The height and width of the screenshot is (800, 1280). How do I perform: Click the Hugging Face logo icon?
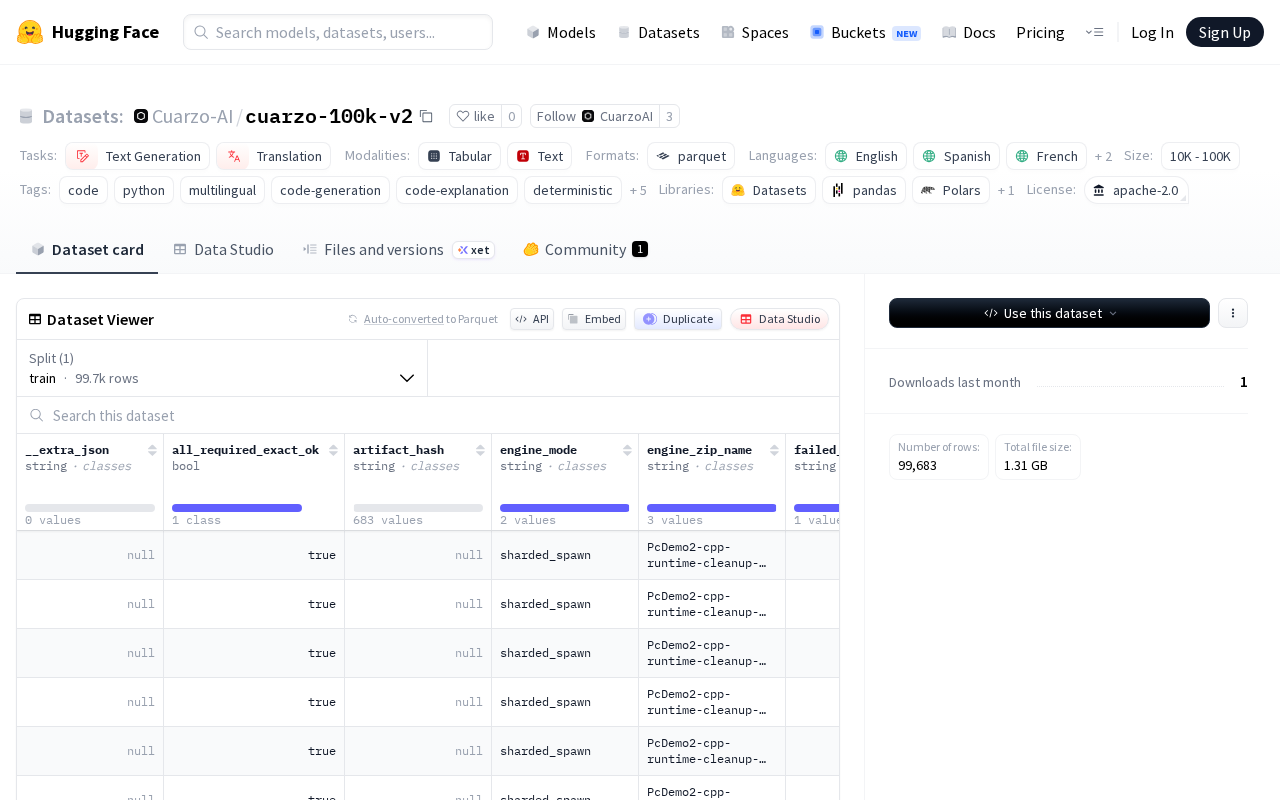point(30,32)
